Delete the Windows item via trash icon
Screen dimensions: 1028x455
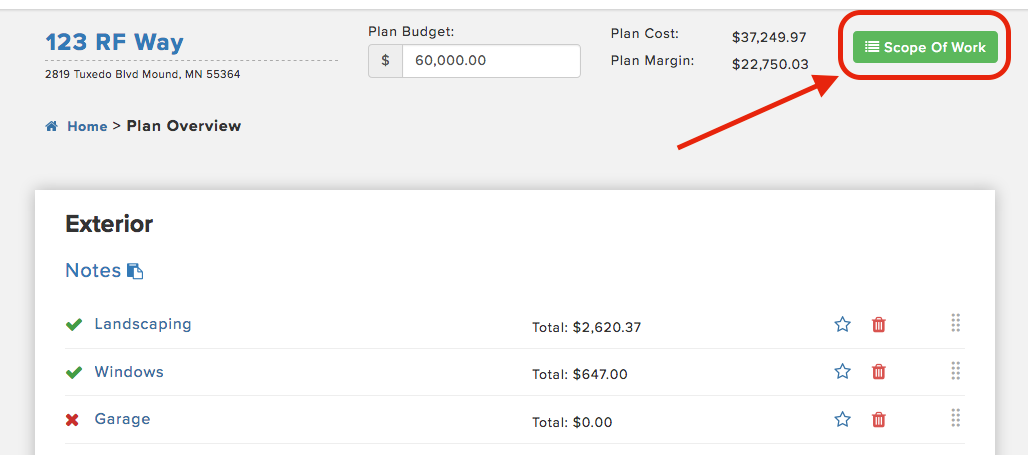coord(879,372)
